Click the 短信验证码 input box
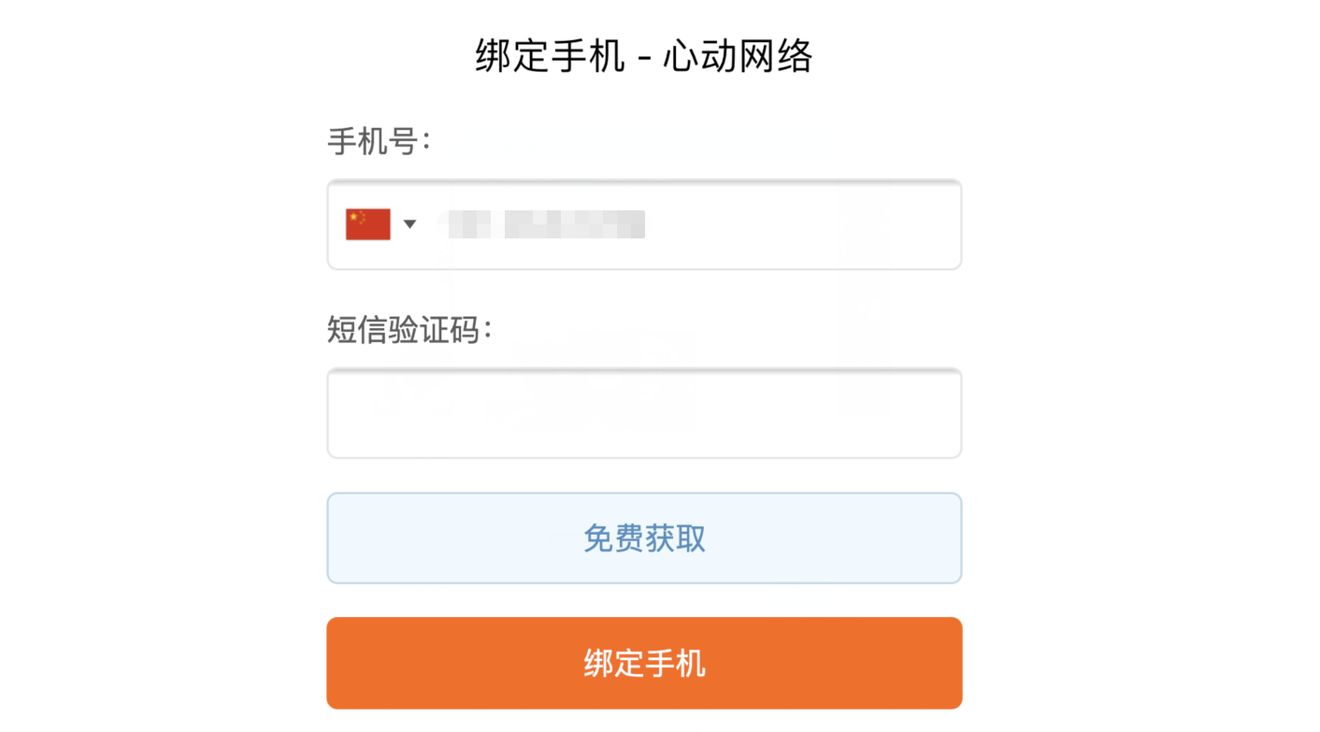 [x=644, y=413]
